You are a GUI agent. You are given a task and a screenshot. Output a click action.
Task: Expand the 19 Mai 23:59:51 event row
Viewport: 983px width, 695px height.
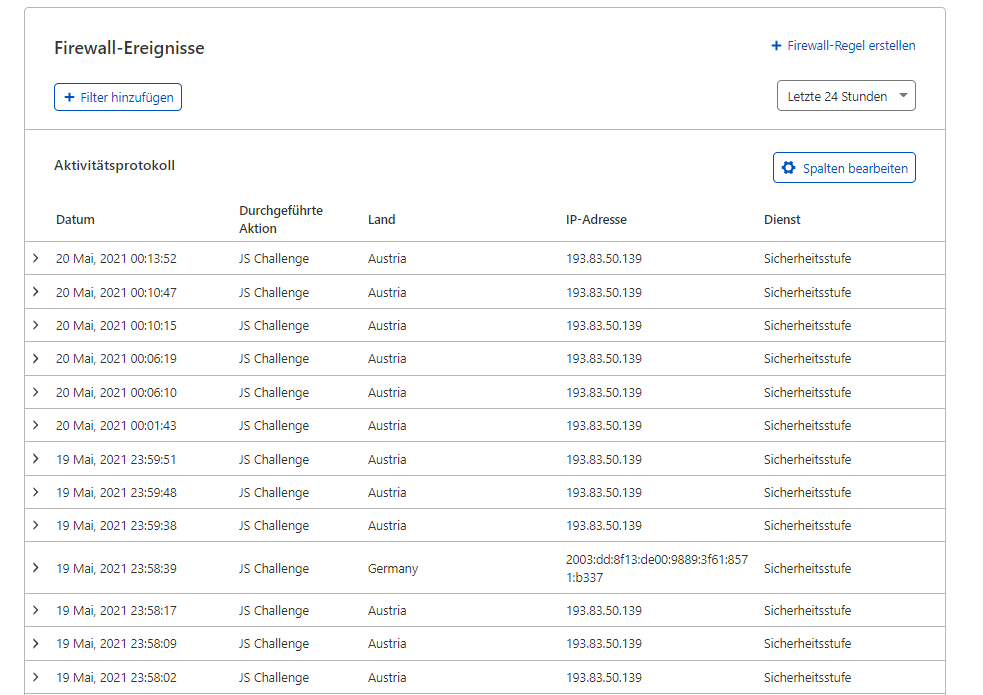pos(36,459)
